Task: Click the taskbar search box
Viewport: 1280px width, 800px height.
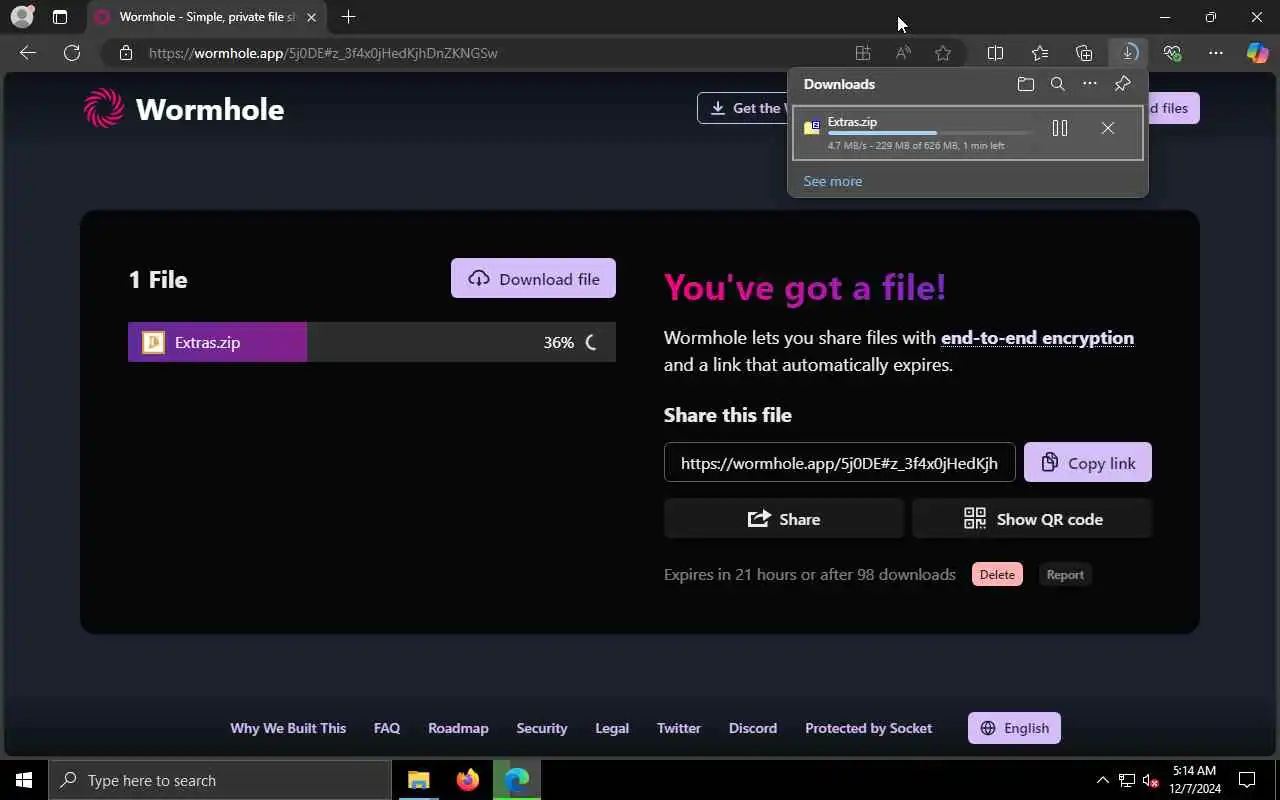Action: point(220,780)
